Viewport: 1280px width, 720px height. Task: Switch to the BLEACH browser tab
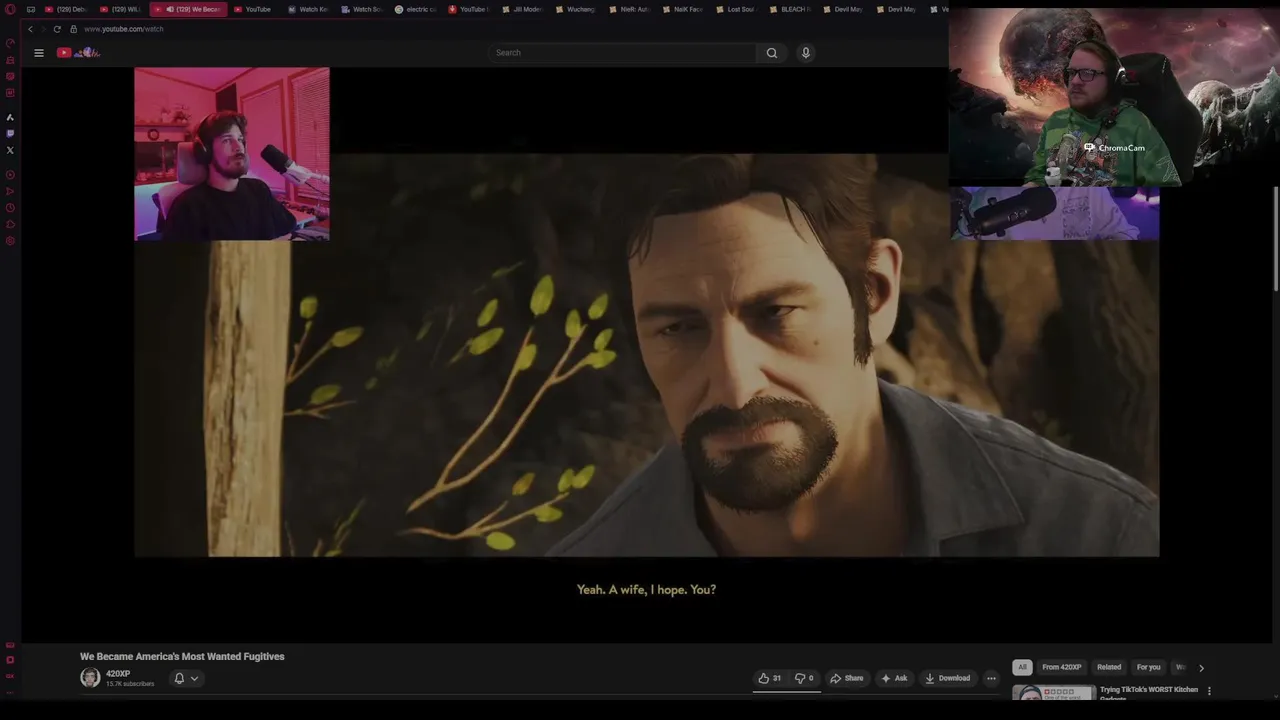tap(789, 9)
